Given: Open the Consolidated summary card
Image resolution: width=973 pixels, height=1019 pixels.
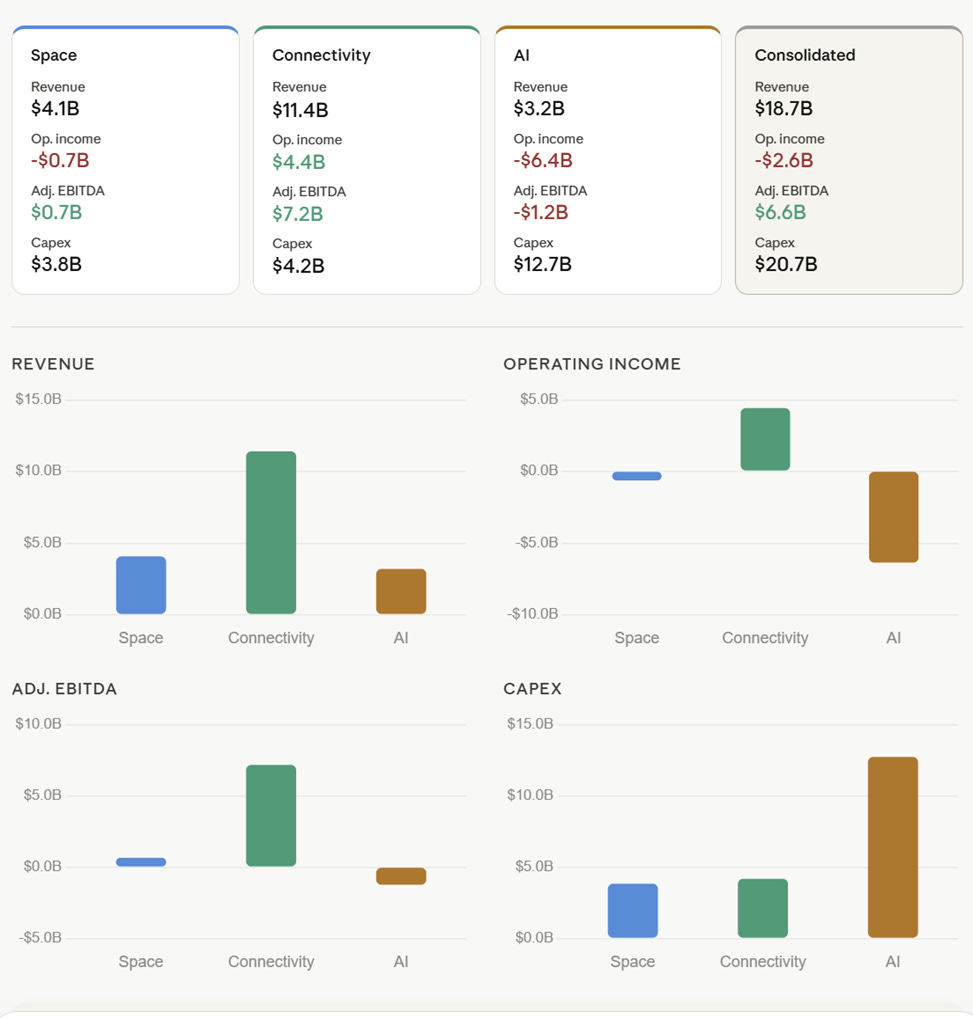Looking at the screenshot, I should click(x=849, y=160).
